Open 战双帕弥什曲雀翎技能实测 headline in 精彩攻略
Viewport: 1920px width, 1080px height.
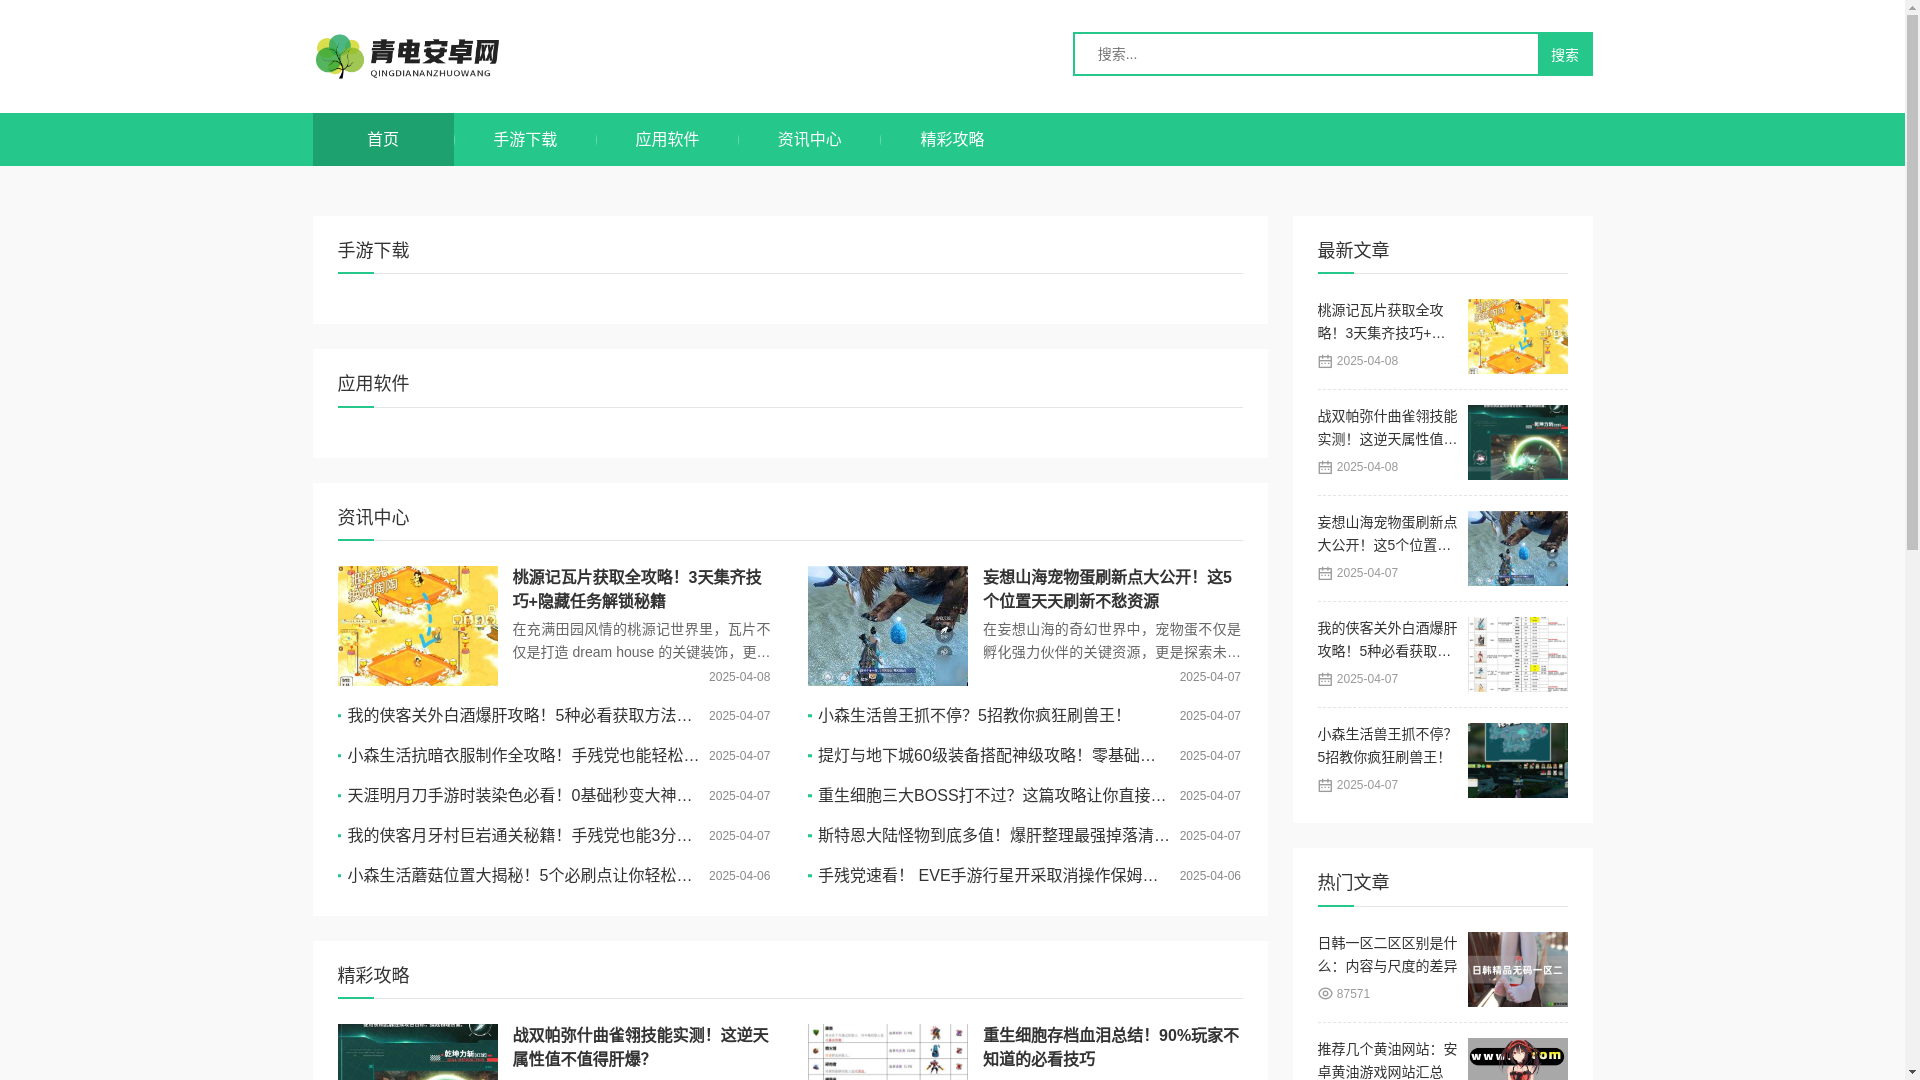click(x=640, y=1047)
